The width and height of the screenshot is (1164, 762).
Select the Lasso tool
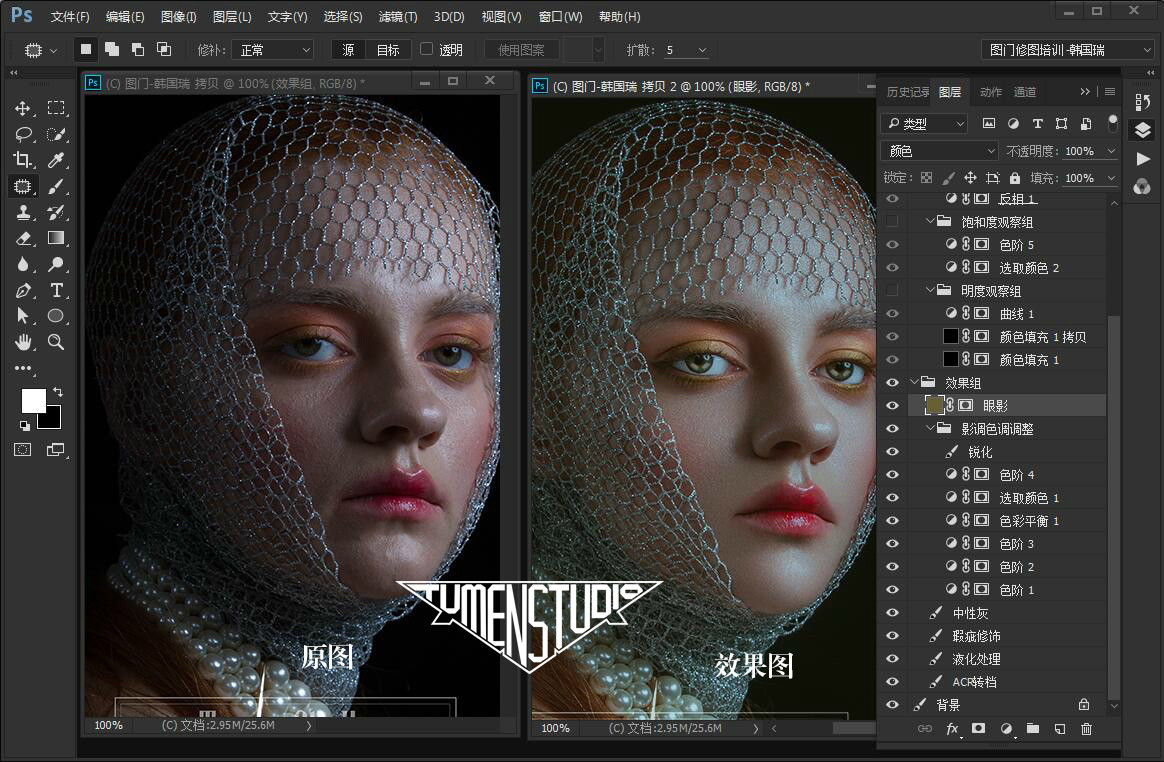pyautogui.click(x=23, y=134)
